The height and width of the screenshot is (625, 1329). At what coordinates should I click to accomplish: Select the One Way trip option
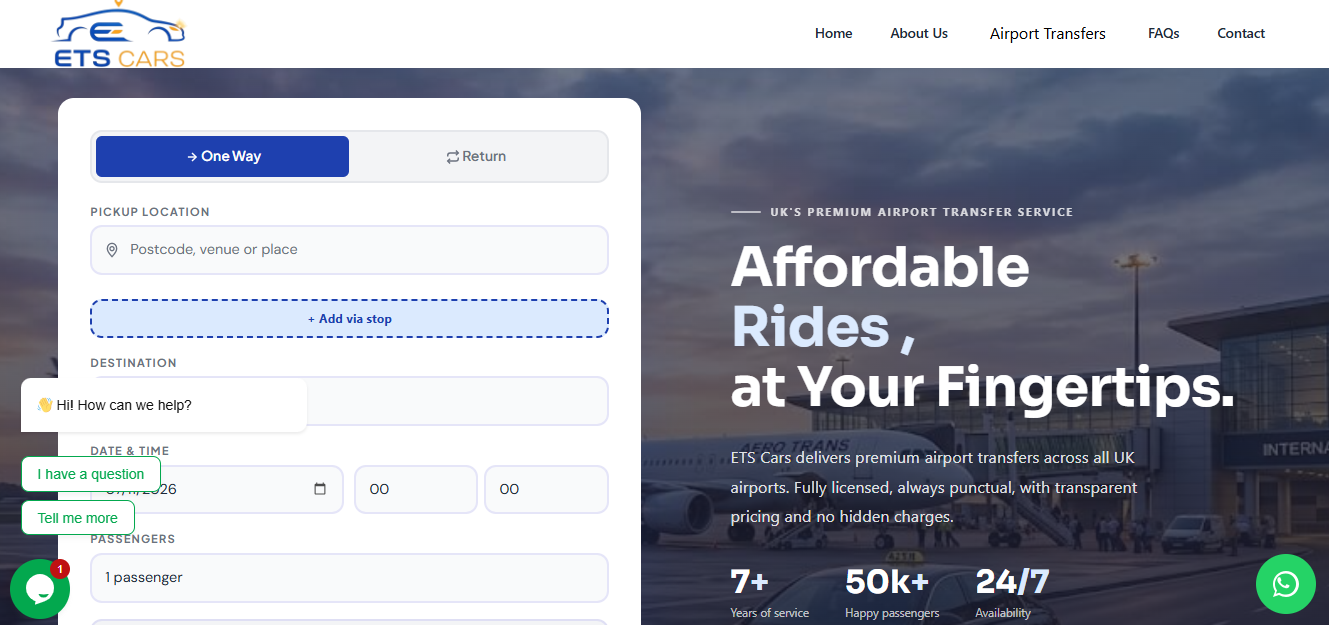(222, 156)
